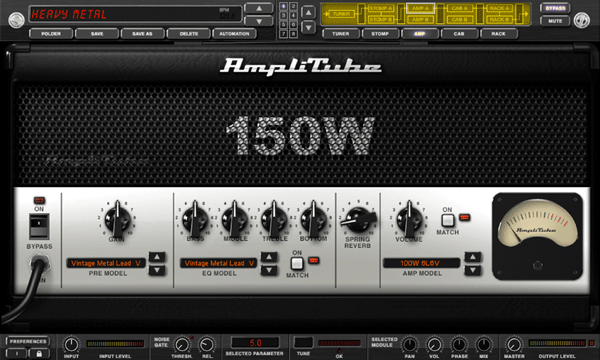Click the info button next to the lock
Image resolution: width=600 pixels, height=360 pixels.
(x=16, y=353)
